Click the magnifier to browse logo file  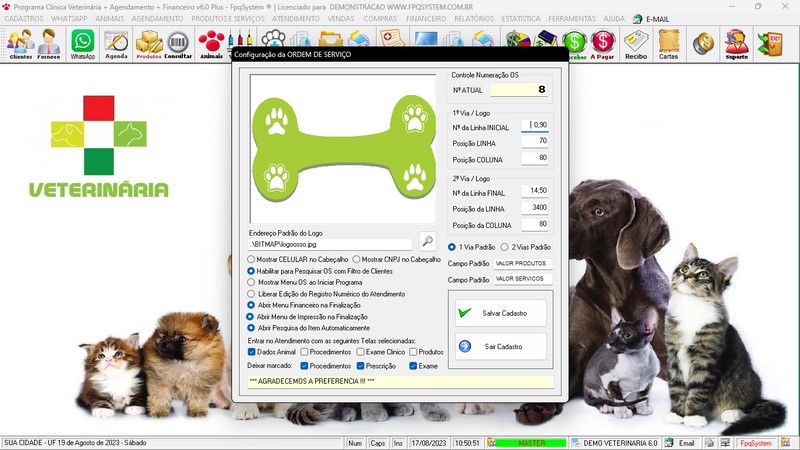[x=427, y=241]
